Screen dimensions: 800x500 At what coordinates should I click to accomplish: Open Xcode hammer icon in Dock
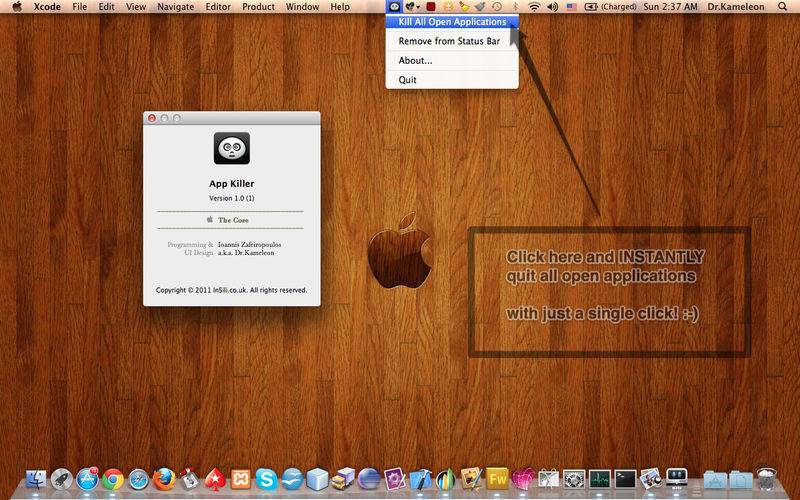[420, 480]
